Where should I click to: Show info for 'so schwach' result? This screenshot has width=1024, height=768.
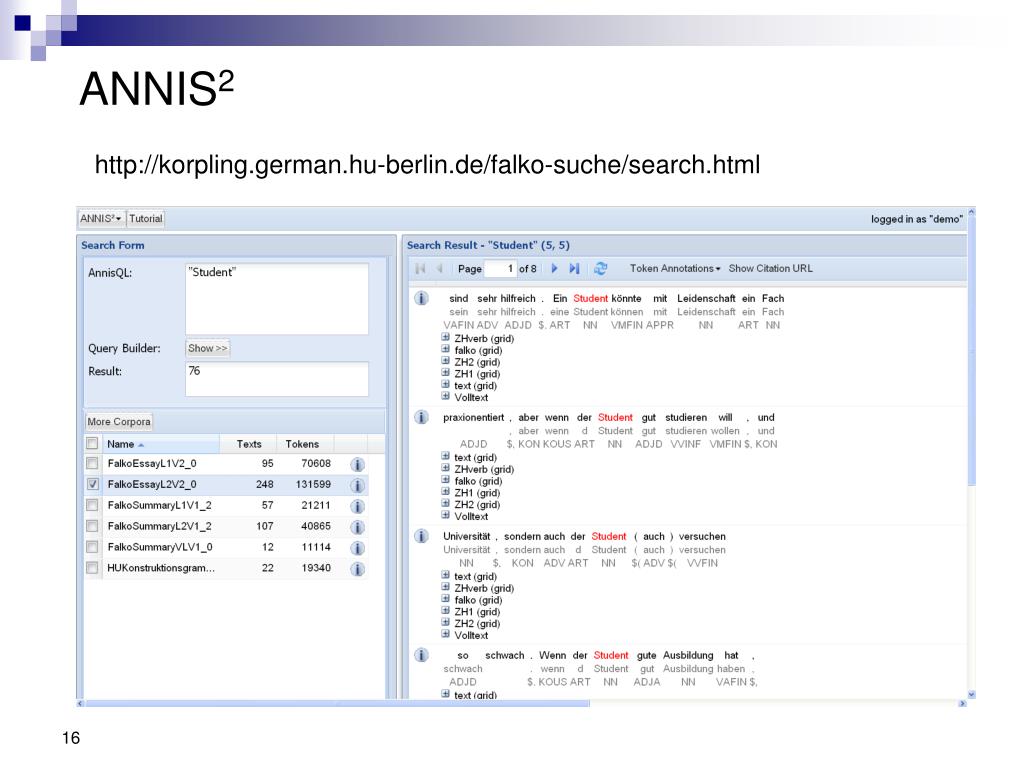click(422, 655)
